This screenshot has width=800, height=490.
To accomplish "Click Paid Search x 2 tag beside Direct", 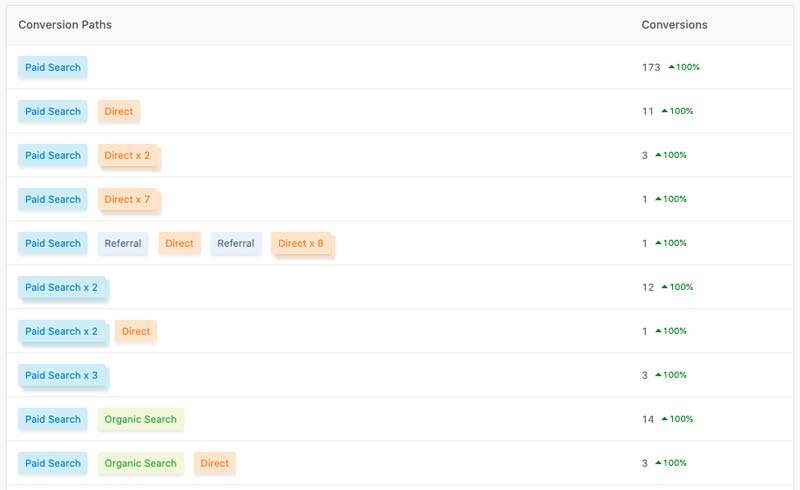I will [x=62, y=332].
